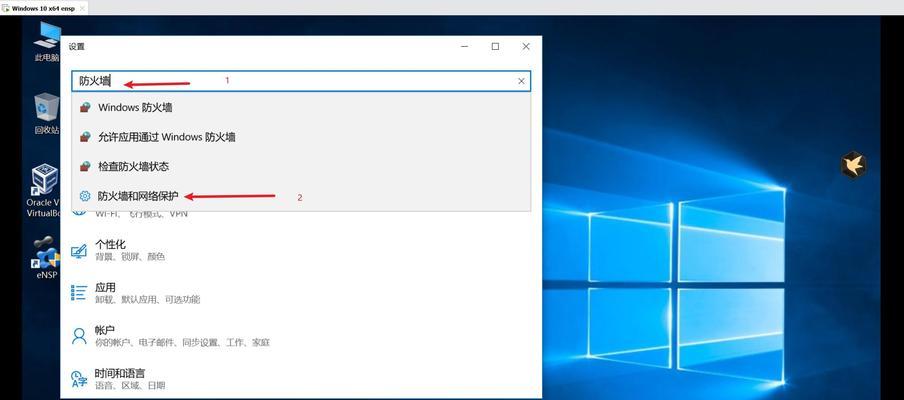This screenshot has height=400, width=904.
Task: Choose 防火墙和网络保护 search result
Action: pos(301,196)
